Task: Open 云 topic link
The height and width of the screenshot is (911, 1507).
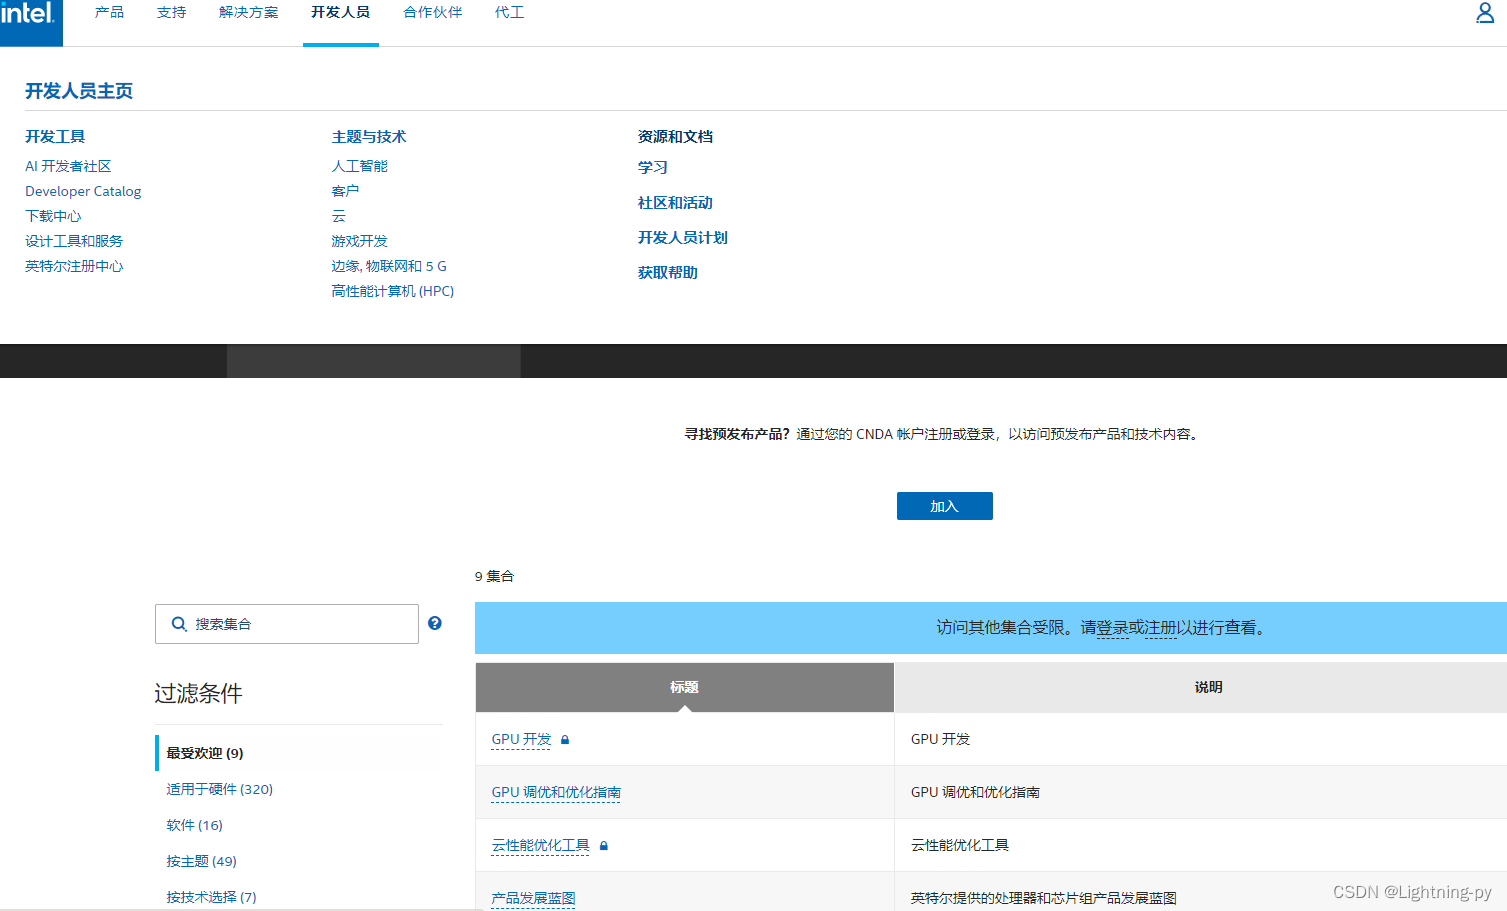Action: click(339, 216)
